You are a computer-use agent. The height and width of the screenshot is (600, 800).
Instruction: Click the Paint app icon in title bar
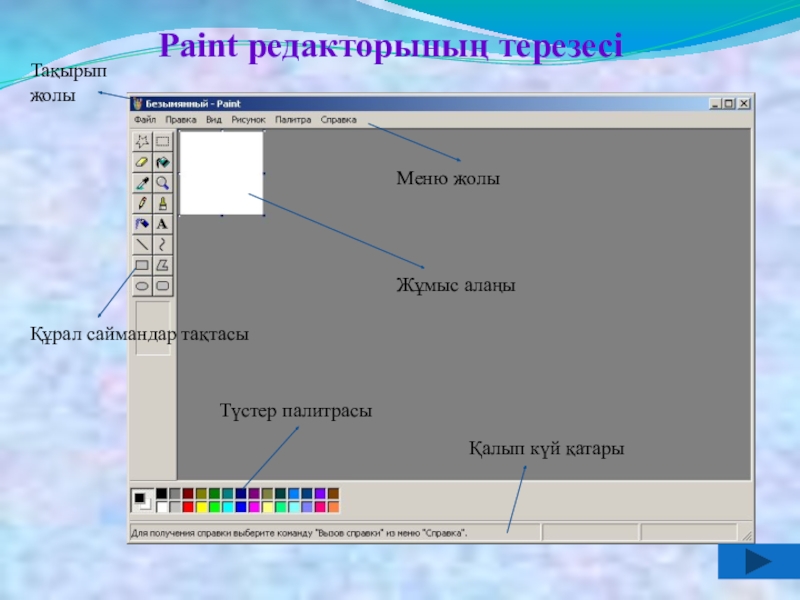[137, 104]
